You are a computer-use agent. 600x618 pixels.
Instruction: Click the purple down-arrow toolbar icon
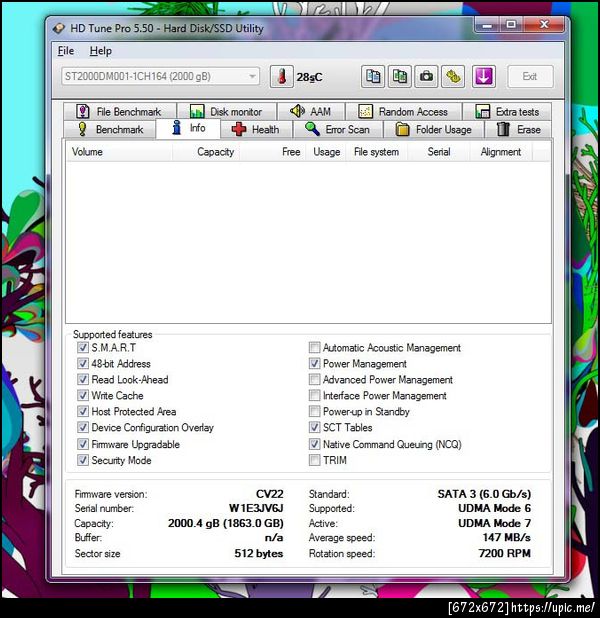pos(484,76)
